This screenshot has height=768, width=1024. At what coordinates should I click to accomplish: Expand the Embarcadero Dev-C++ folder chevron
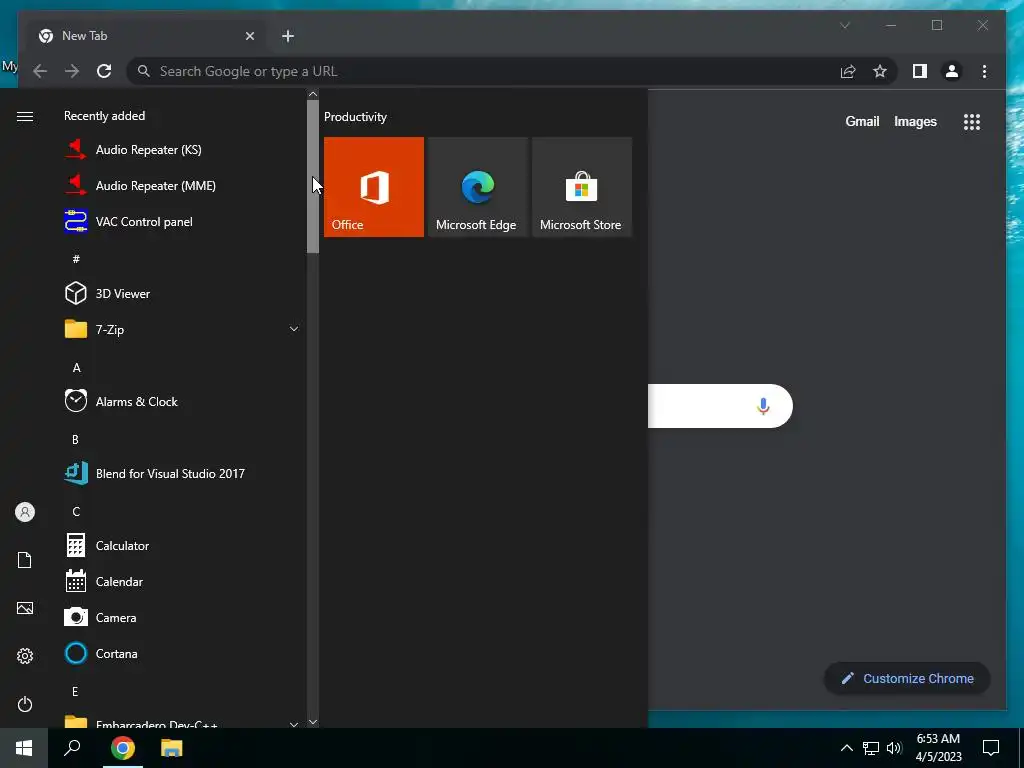[294, 724]
